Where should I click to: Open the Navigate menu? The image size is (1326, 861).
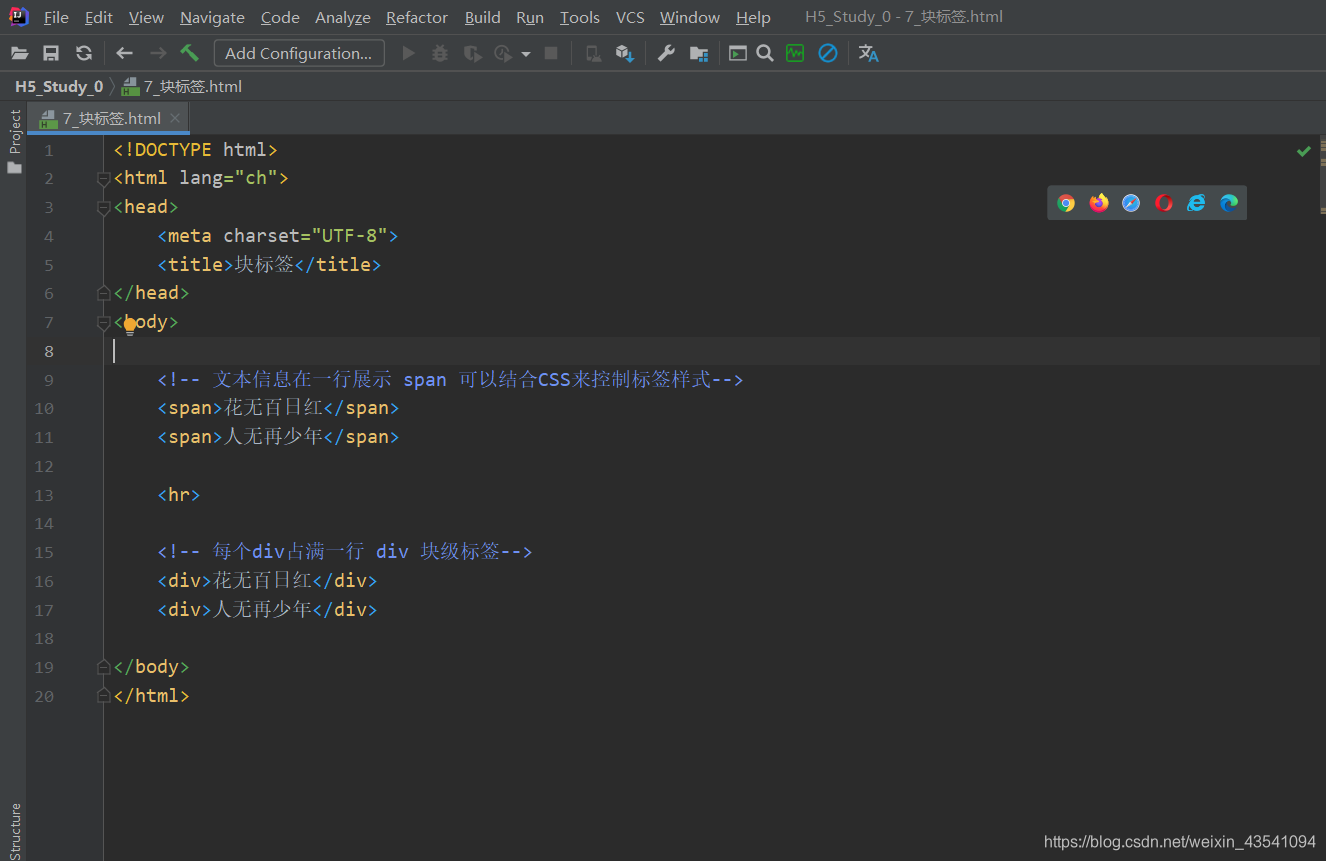pyautogui.click(x=212, y=17)
